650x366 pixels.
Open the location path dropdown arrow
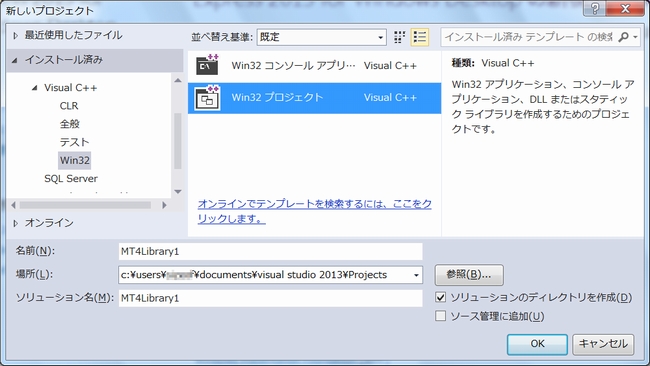pos(416,275)
